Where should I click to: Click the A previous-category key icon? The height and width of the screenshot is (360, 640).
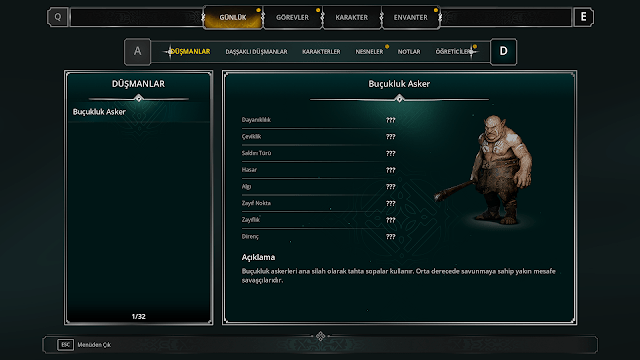click(138, 51)
